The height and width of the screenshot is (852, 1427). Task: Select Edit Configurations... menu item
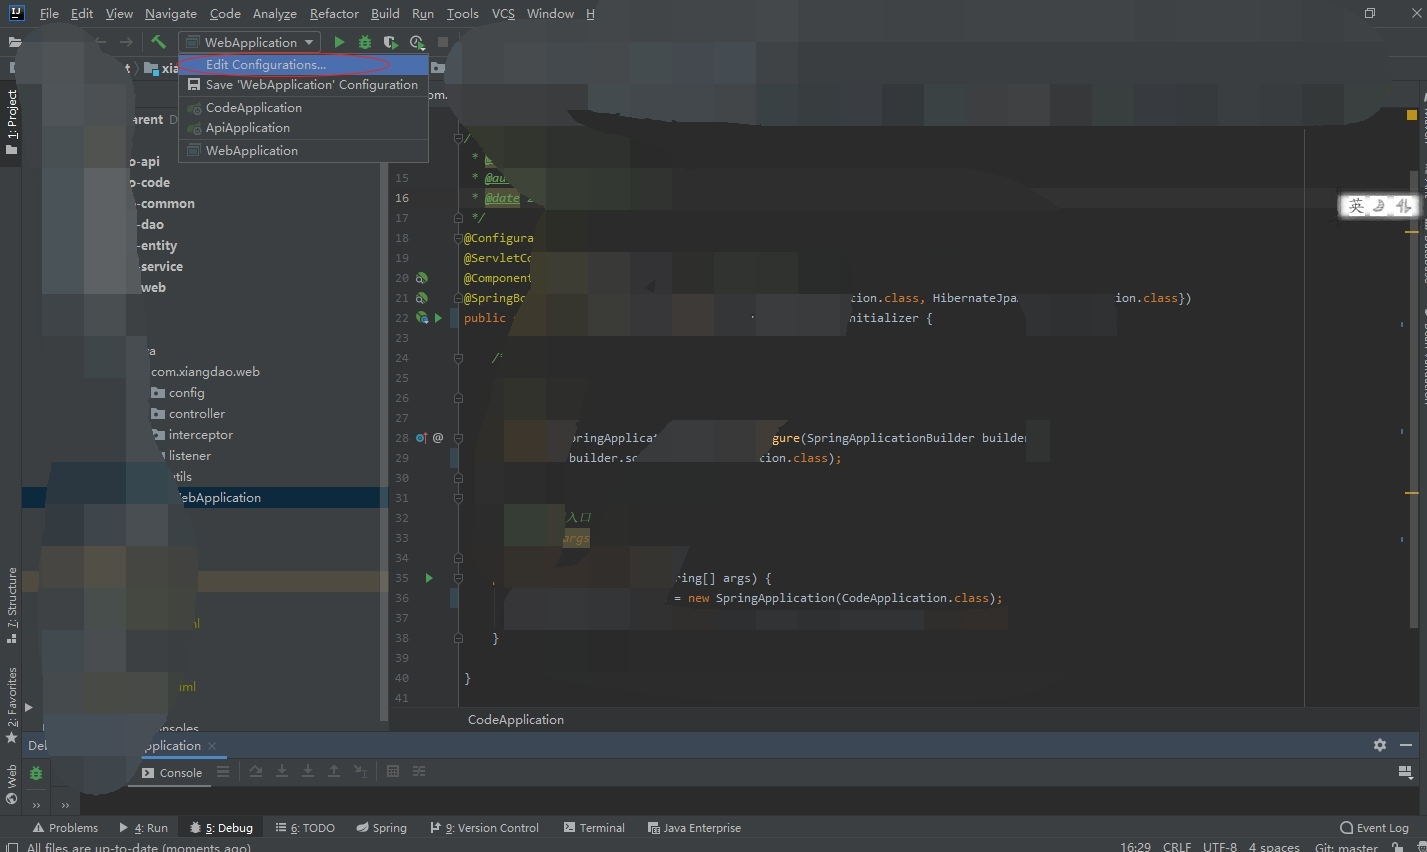[266, 65]
